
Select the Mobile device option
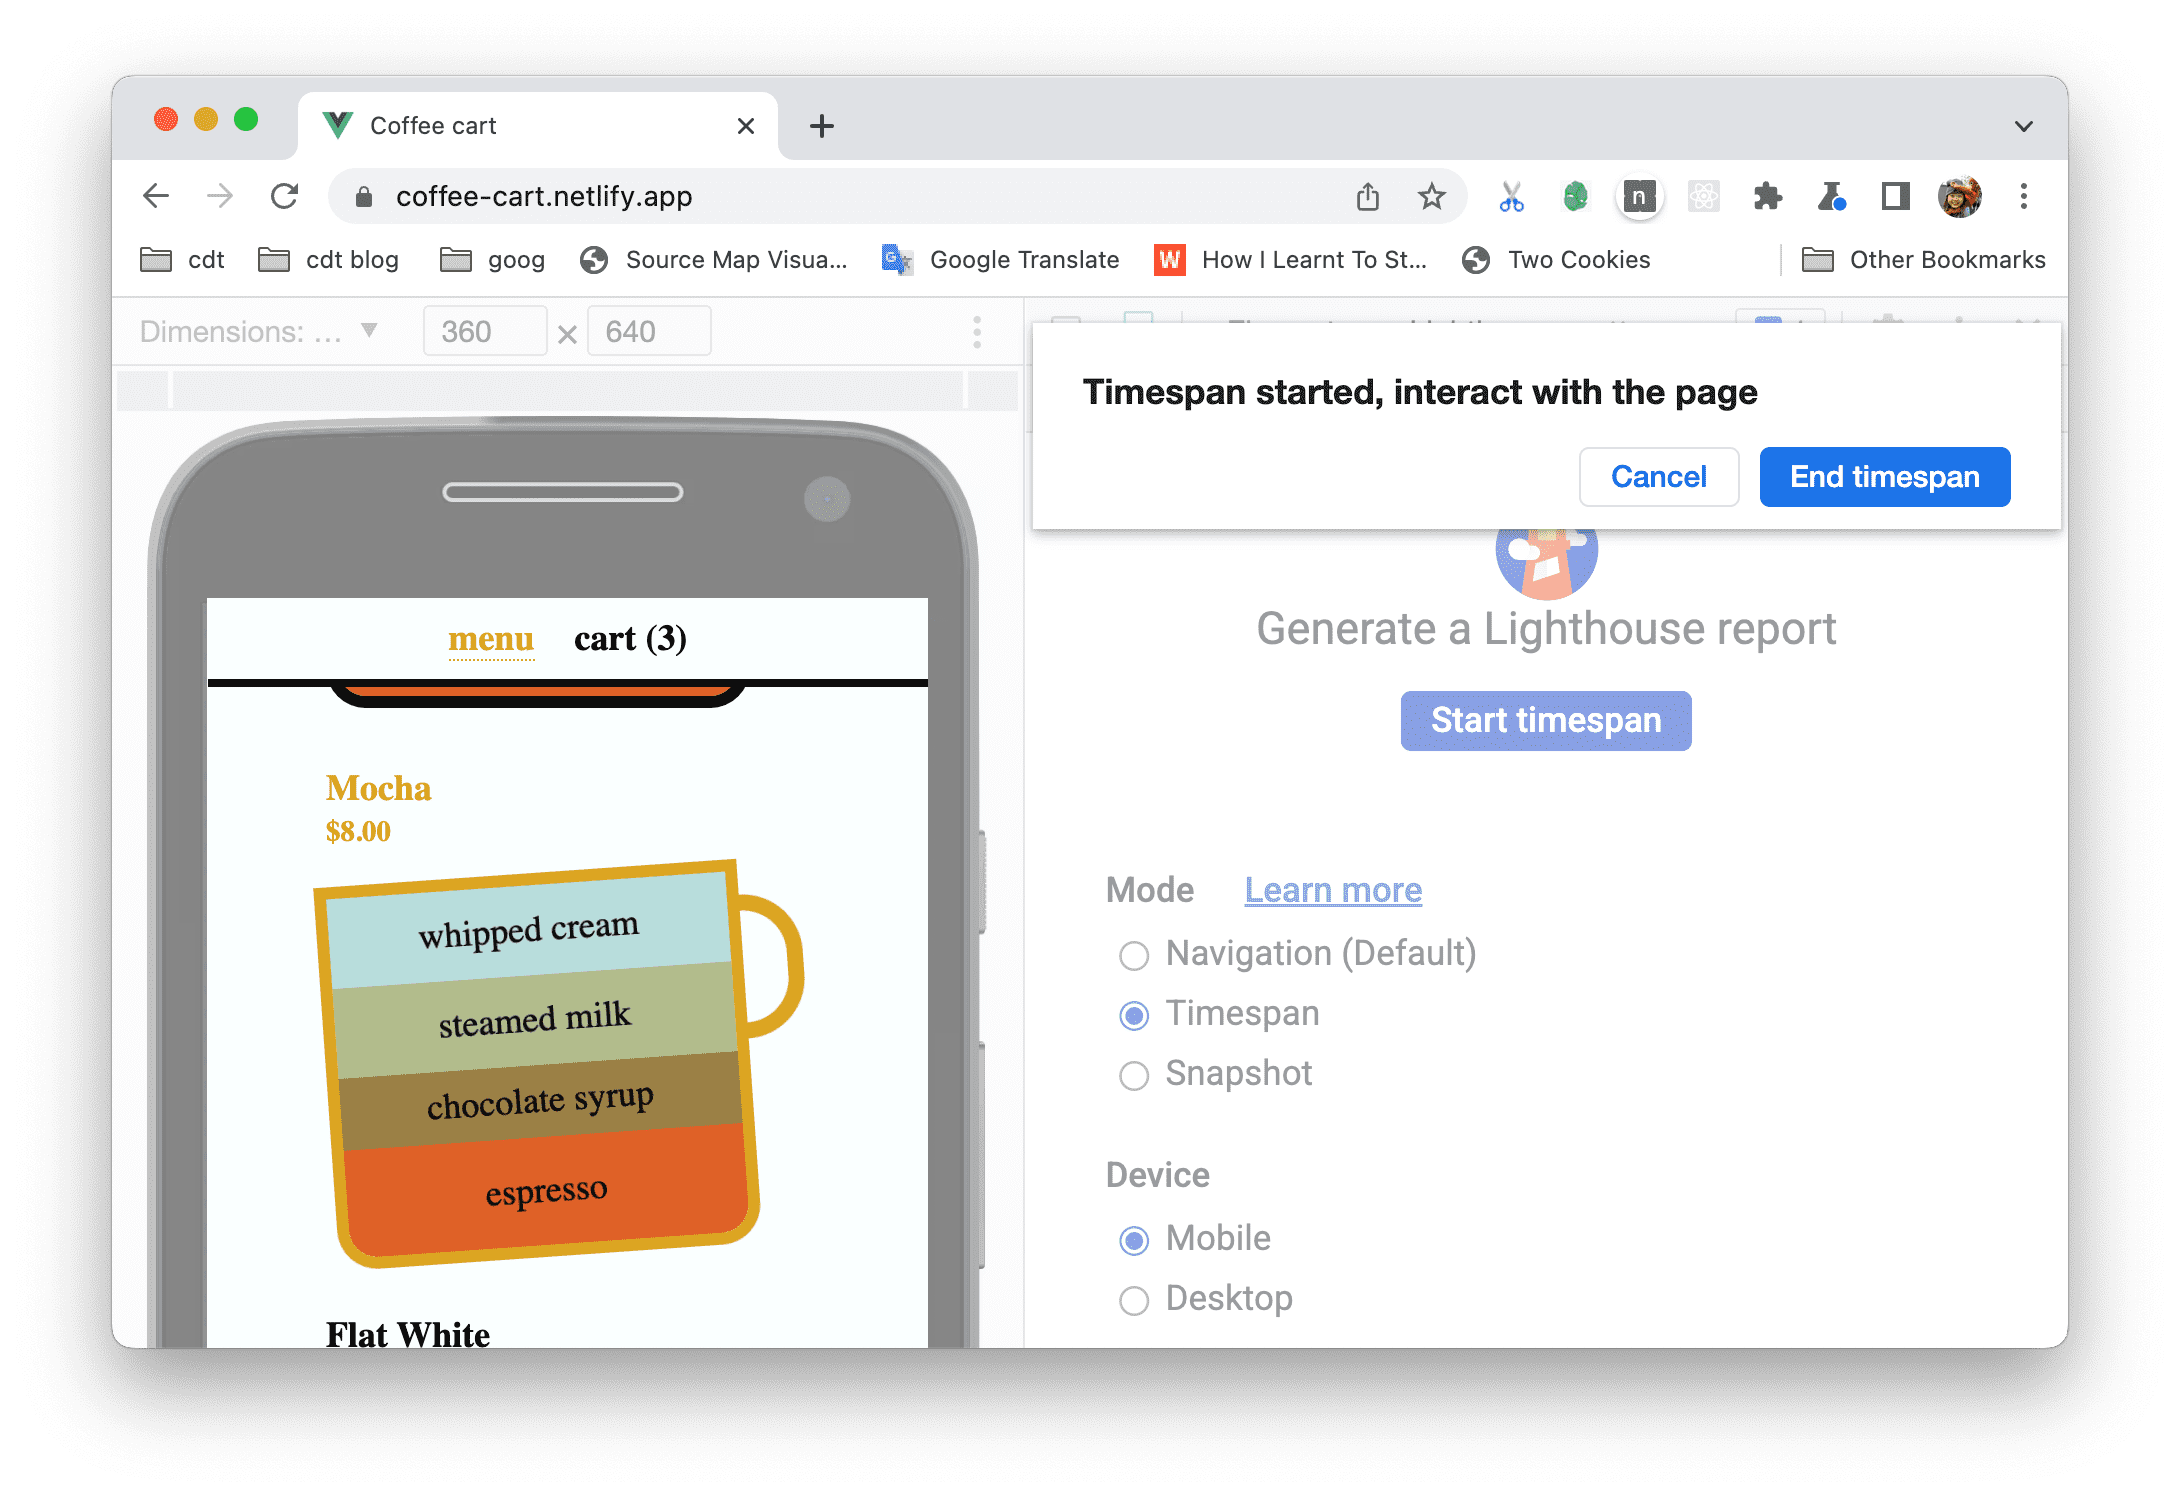coord(1138,1238)
